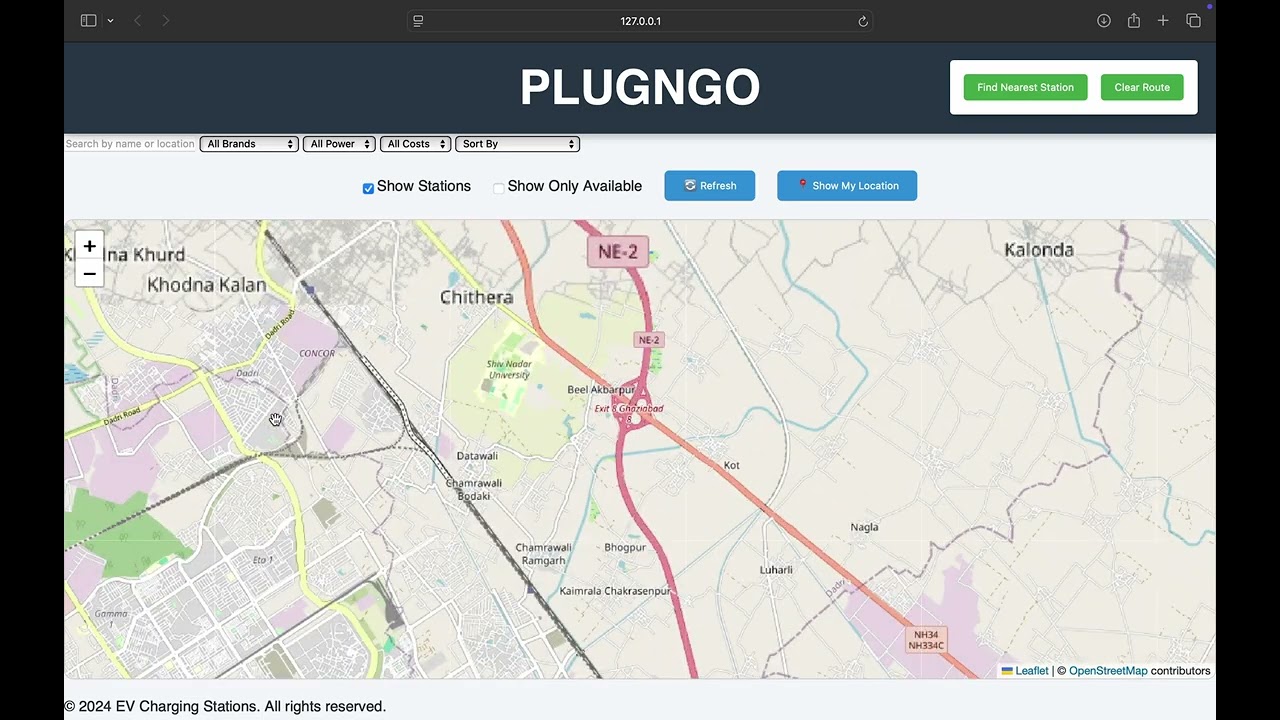Uncheck the Show Stations checkbox
Image resolution: width=1280 pixels, height=720 pixels.
(368, 188)
